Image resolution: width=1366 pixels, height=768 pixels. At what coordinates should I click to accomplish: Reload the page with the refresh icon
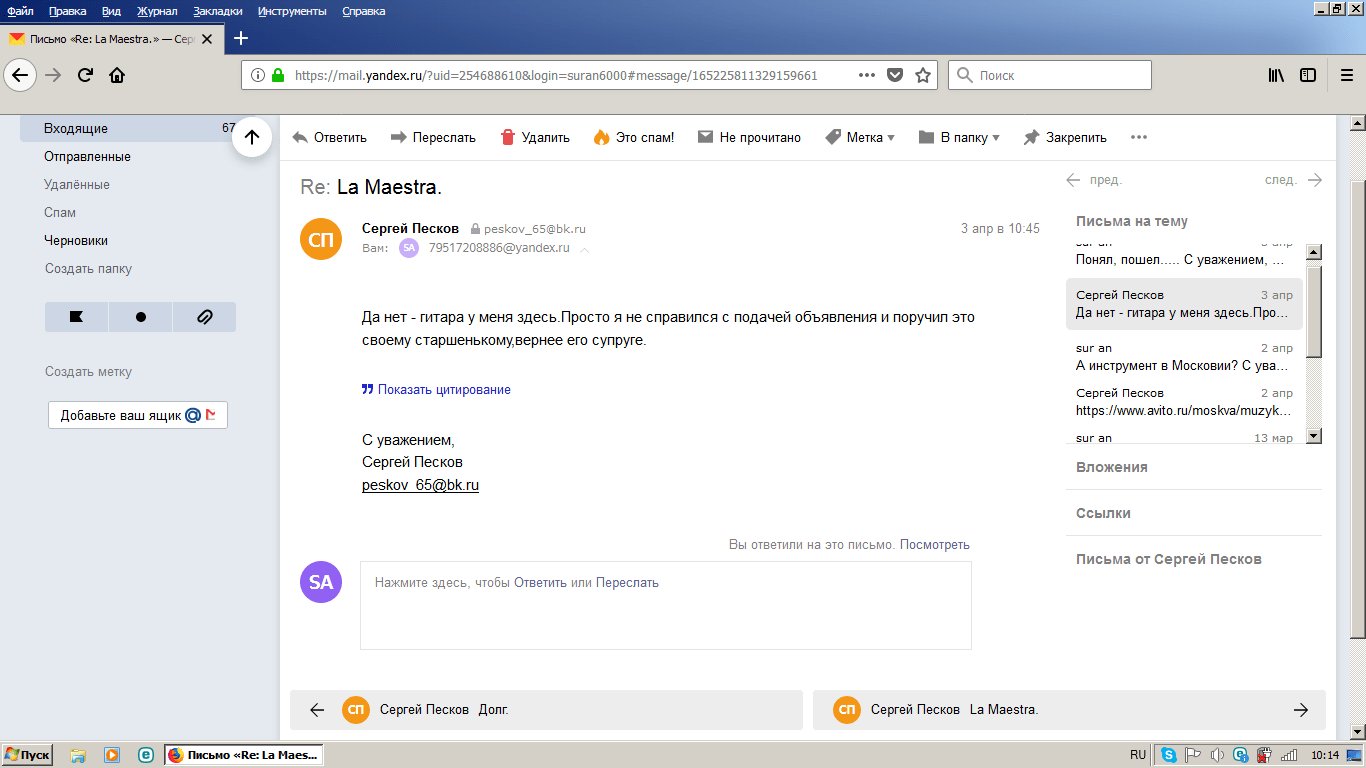tap(85, 75)
